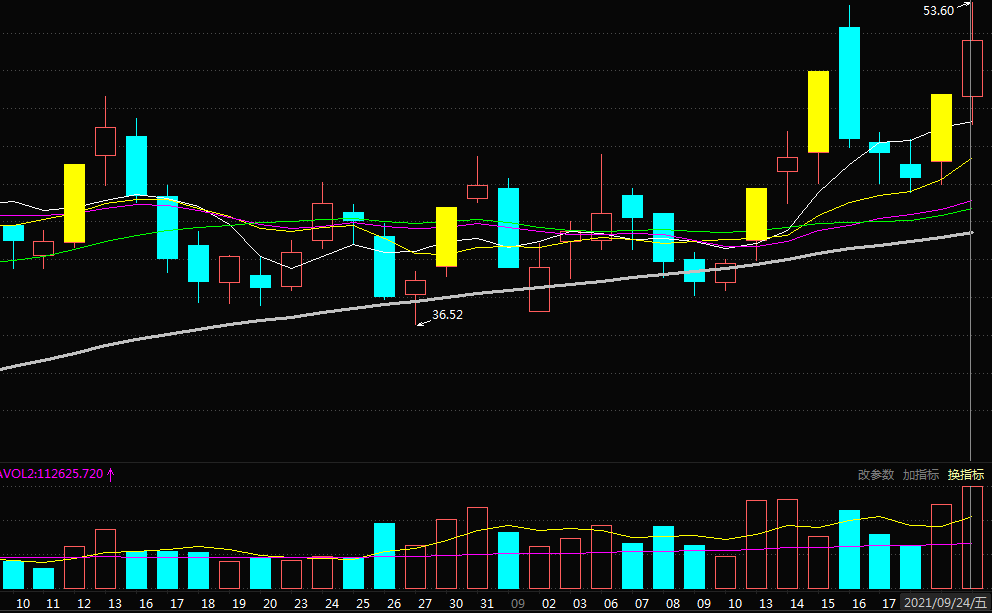
Task: Click date label 20 on the time axis
Action: point(270,604)
